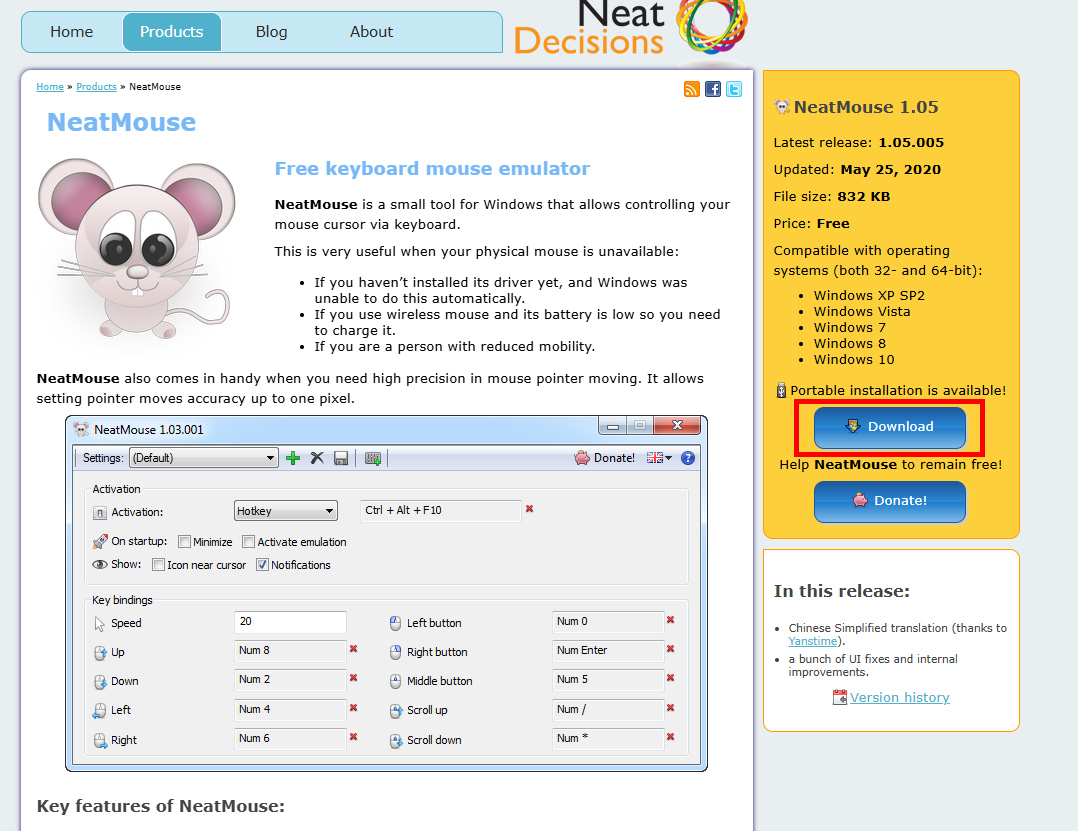This screenshot has height=831, width=1078.
Task: Click the Speed field showing 20
Action: tap(290, 621)
